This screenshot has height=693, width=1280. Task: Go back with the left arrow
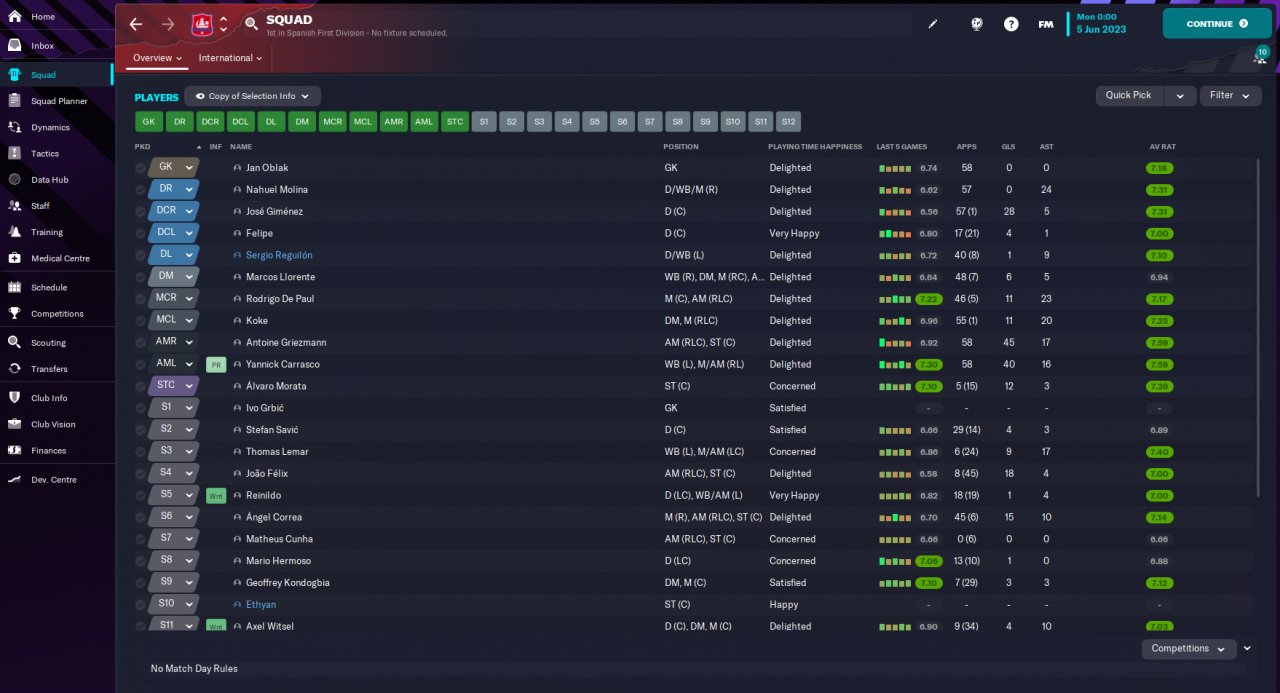pyautogui.click(x=136, y=24)
